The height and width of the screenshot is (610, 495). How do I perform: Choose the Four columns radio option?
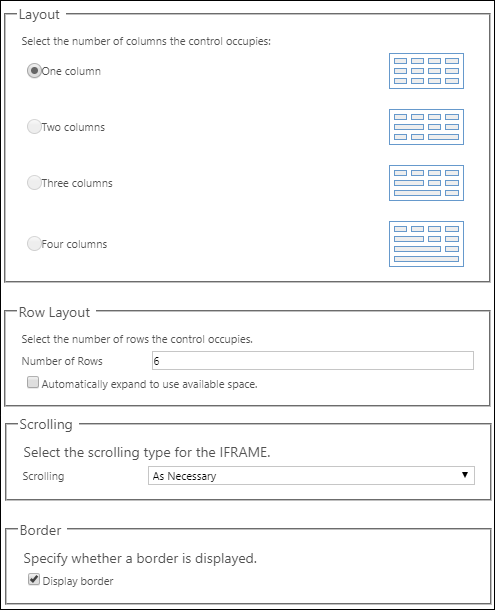tap(34, 244)
